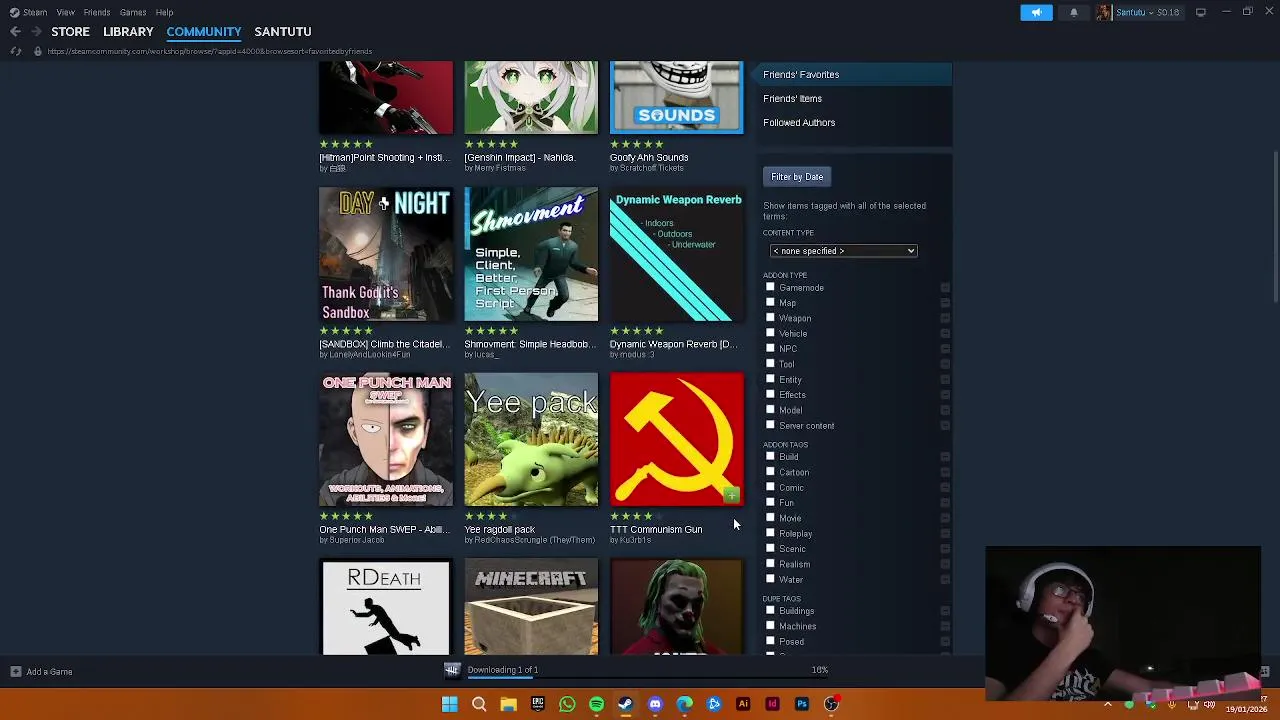Enable the Effects checkbox

pos(770,394)
